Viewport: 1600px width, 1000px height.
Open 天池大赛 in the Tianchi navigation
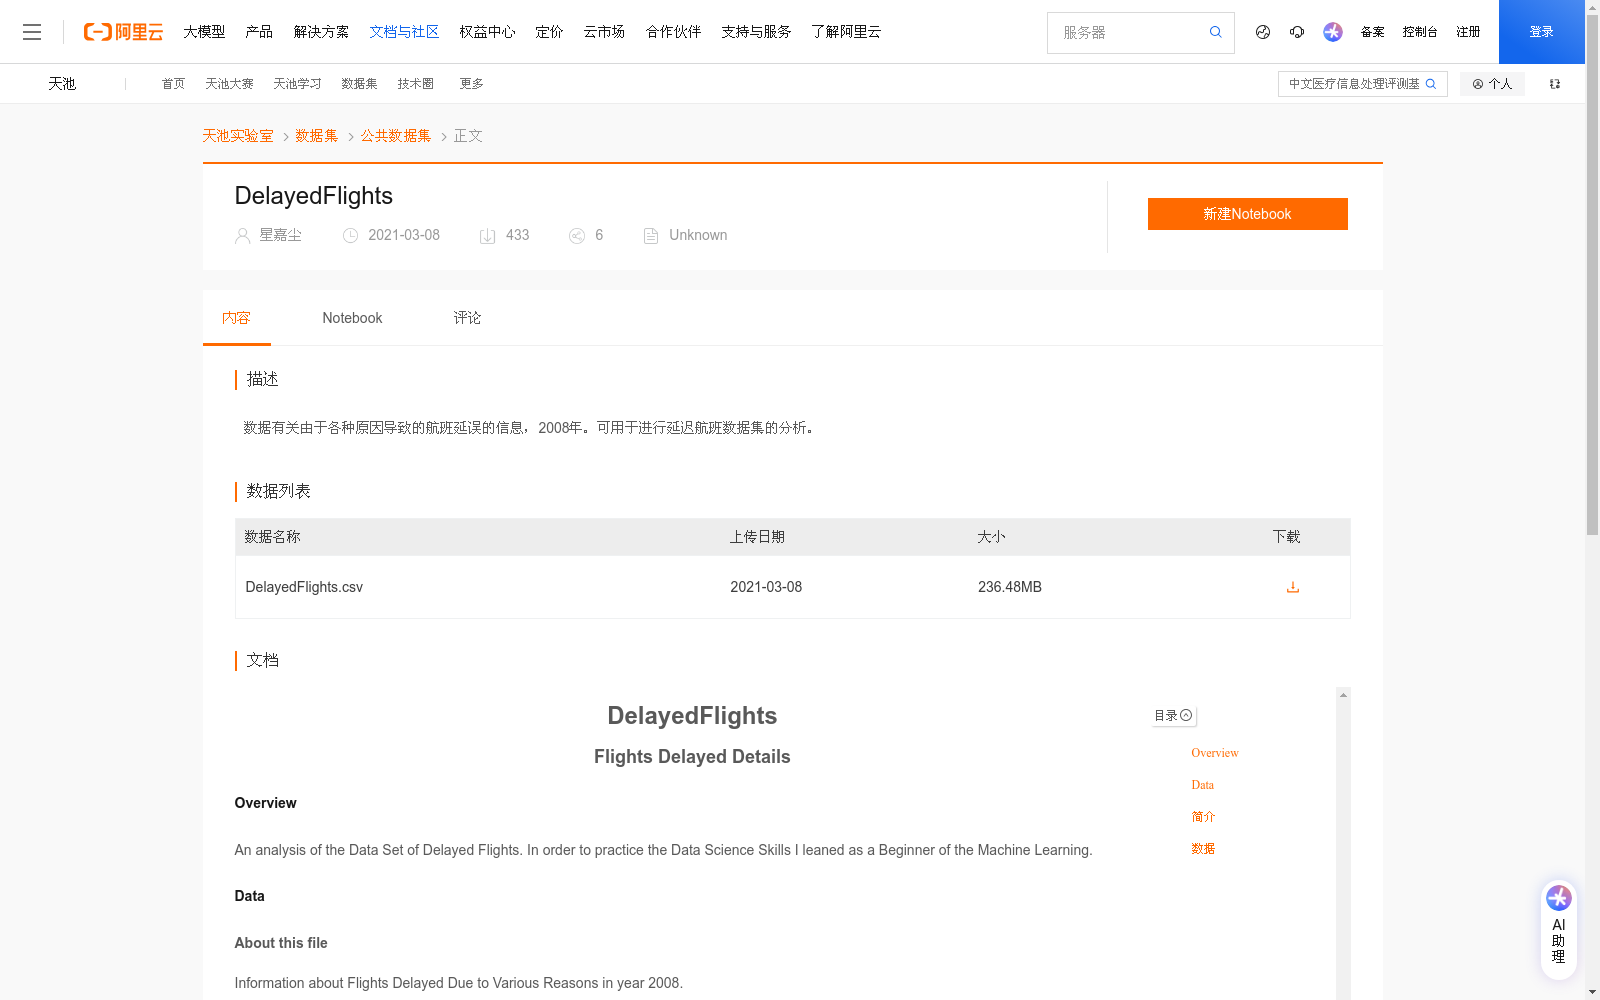coord(229,84)
